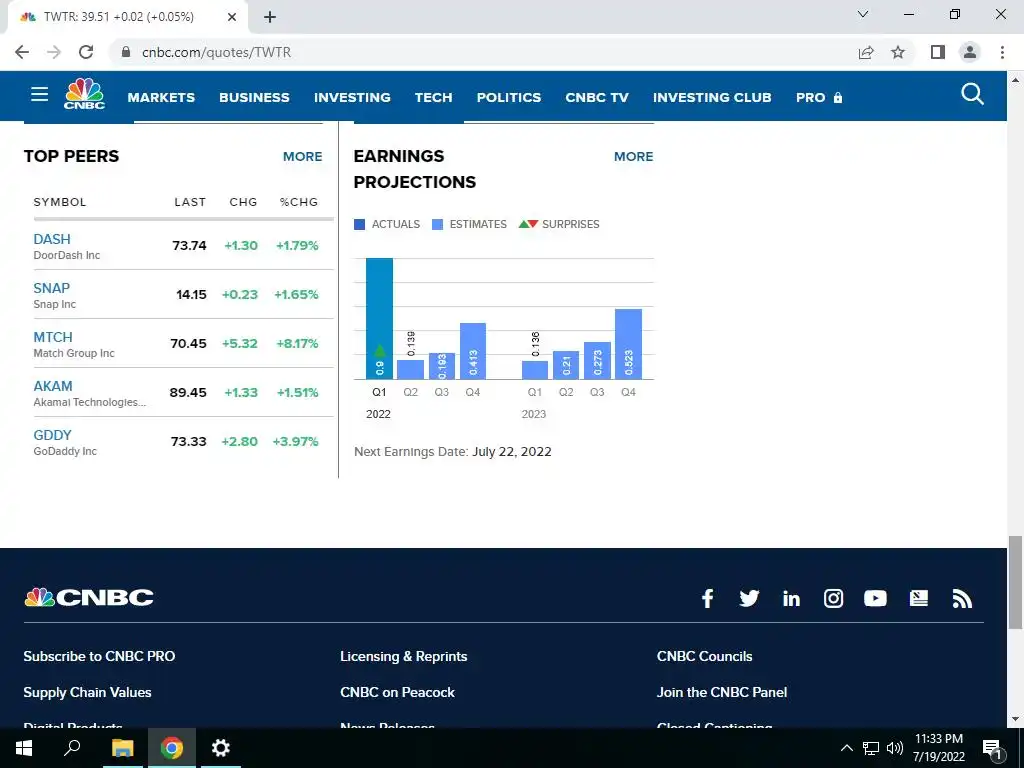
Task: Reload the current page
Action: (86, 52)
